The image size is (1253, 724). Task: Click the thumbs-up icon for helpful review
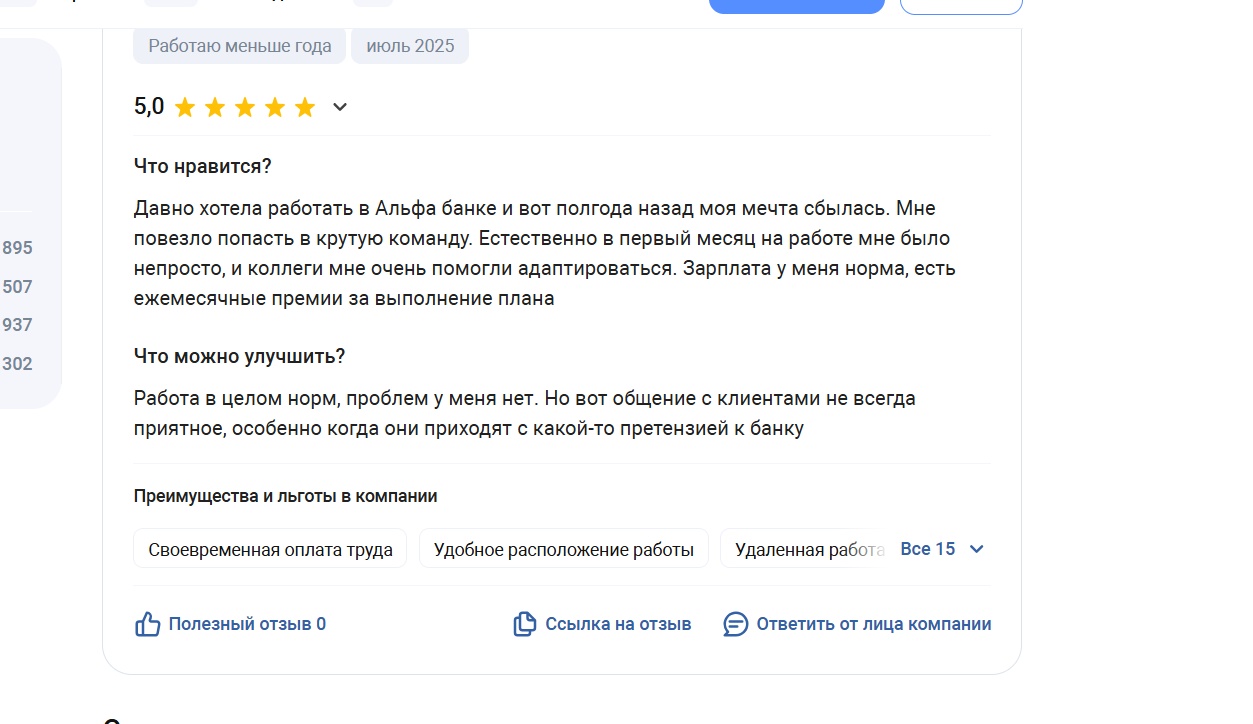click(148, 624)
